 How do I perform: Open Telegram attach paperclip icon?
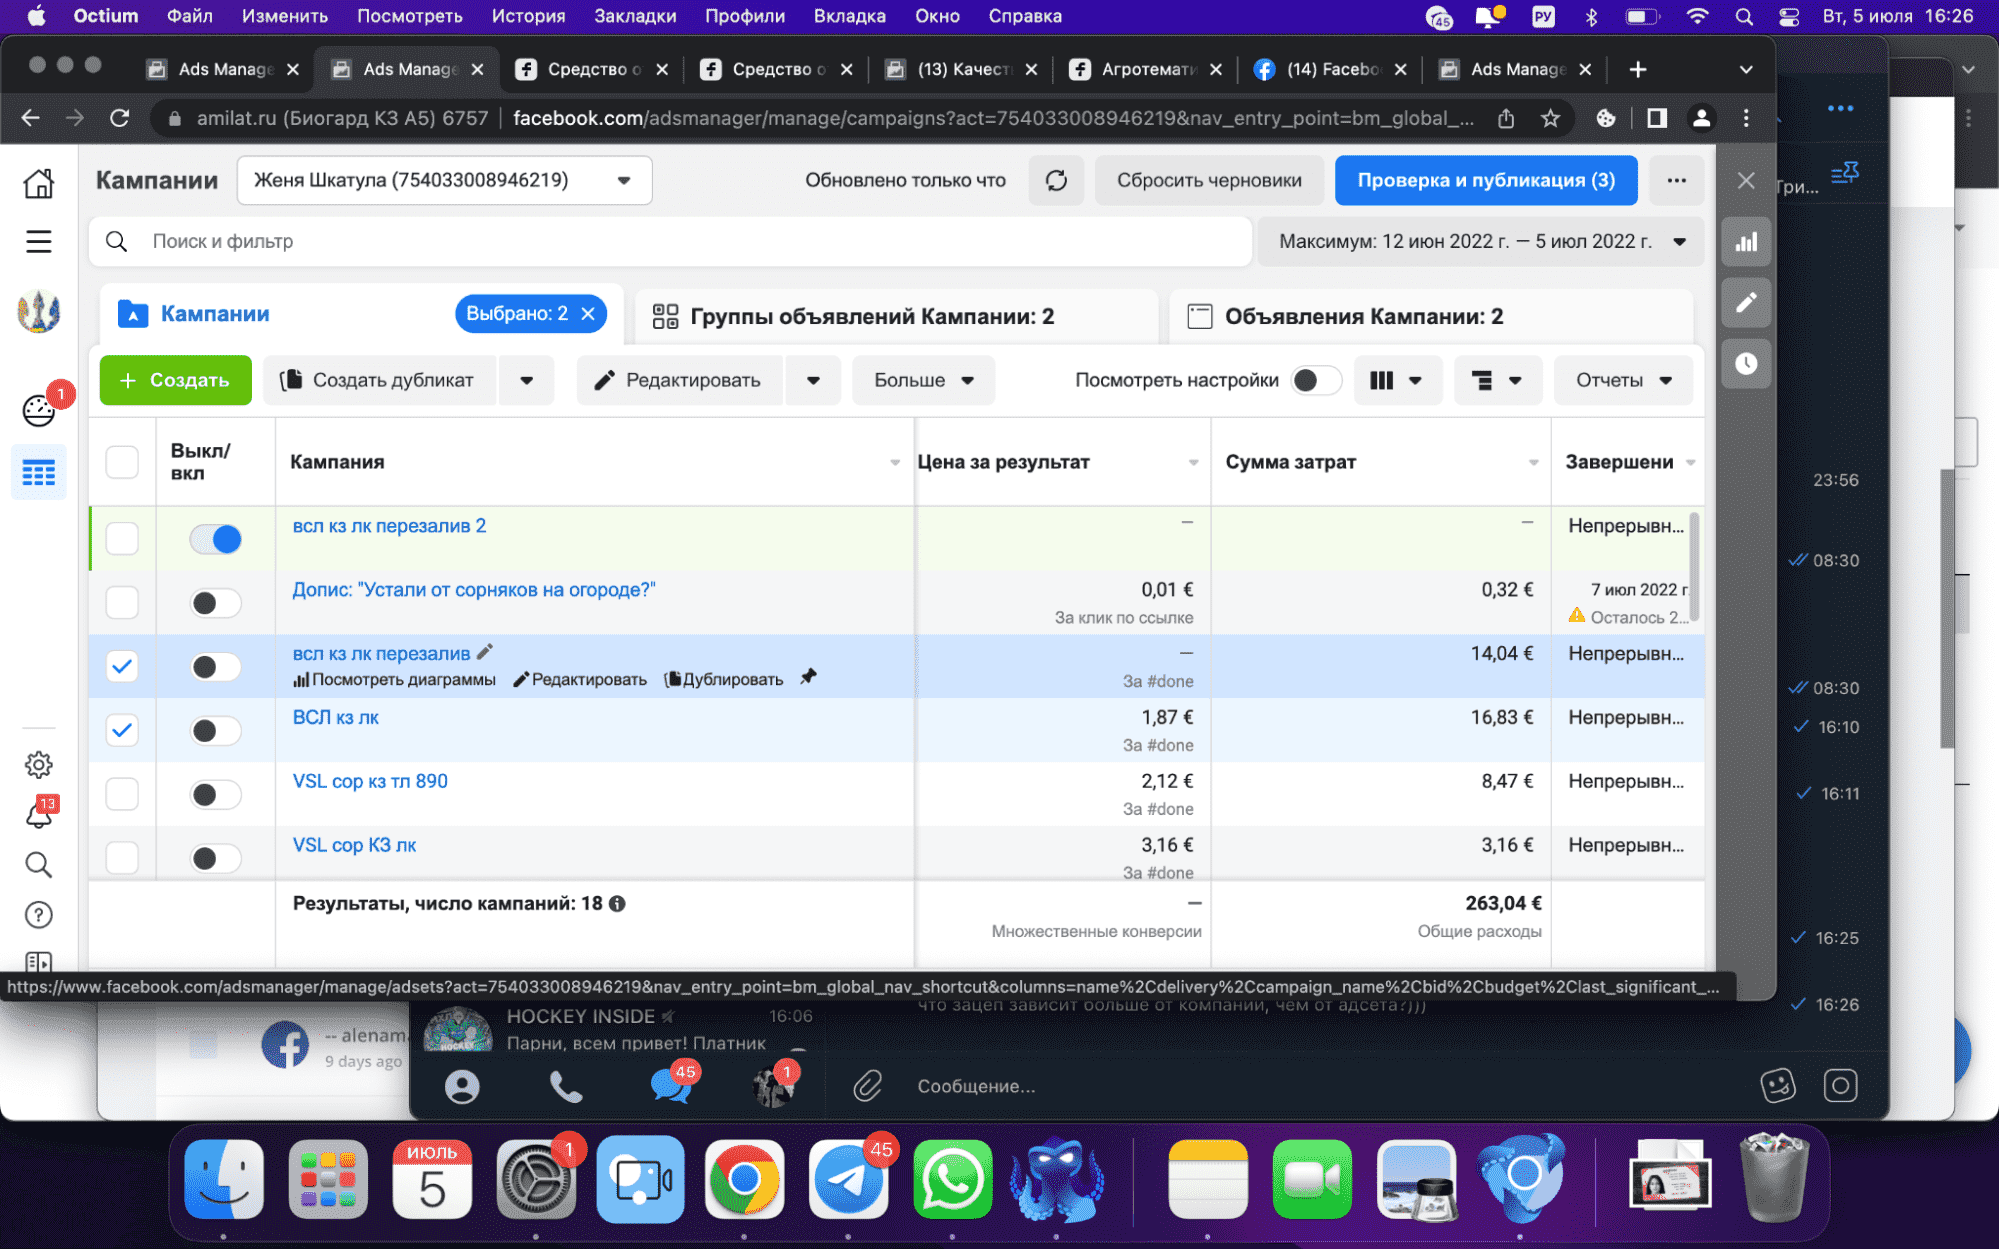tap(868, 1086)
